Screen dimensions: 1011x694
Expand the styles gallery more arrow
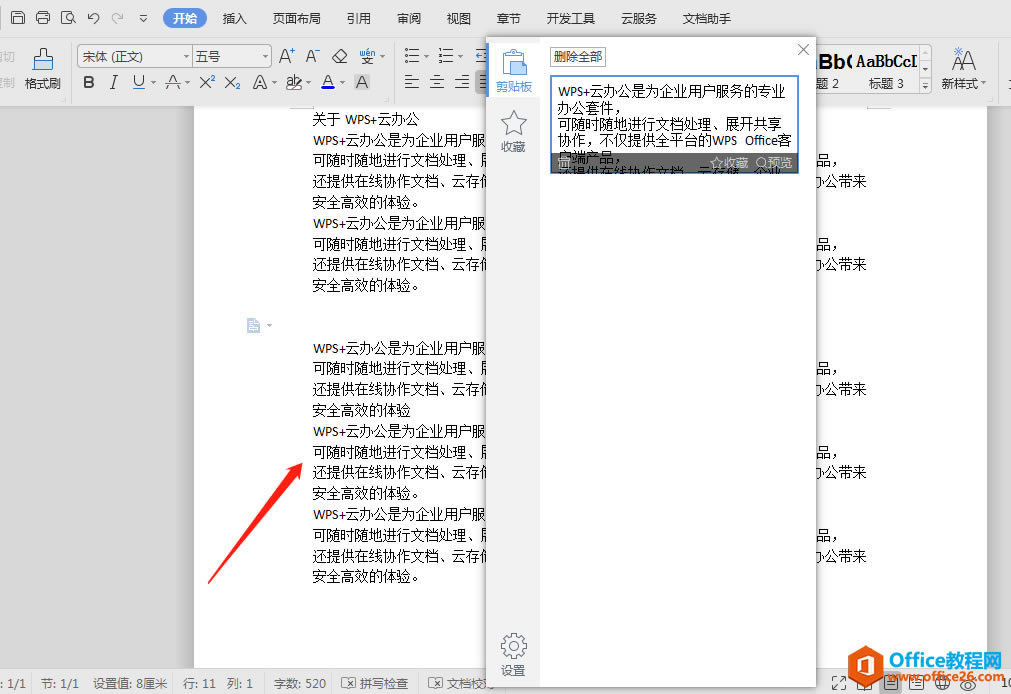pyautogui.click(x=925, y=84)
